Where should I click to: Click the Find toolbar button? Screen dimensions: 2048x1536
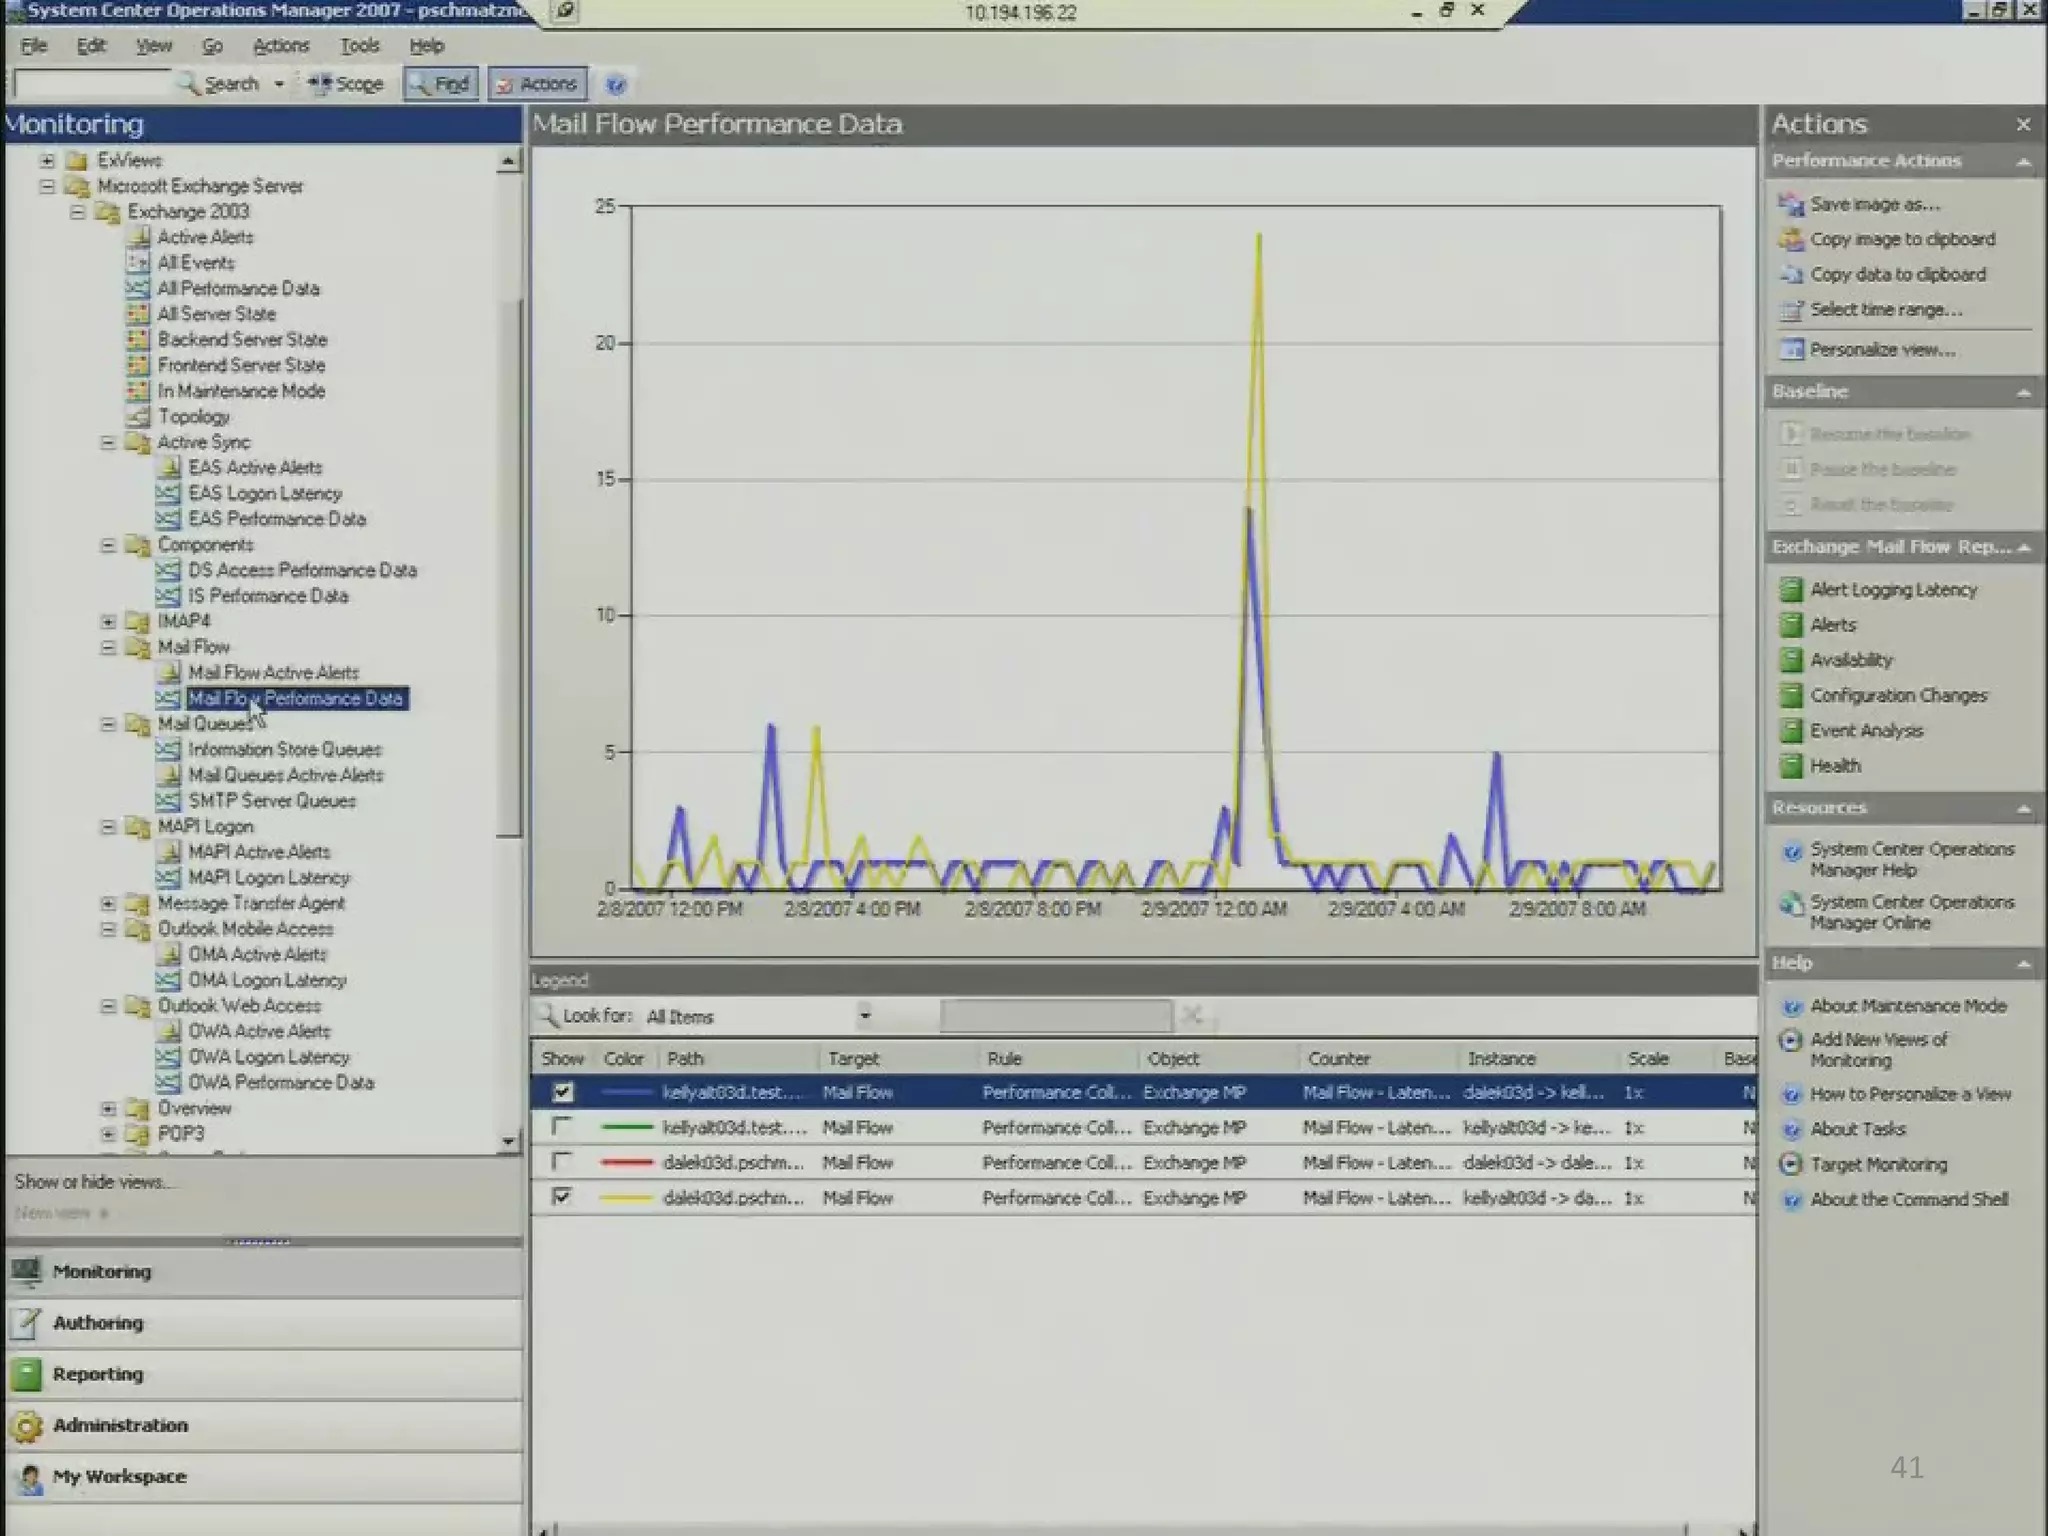(x=441, y=84)
